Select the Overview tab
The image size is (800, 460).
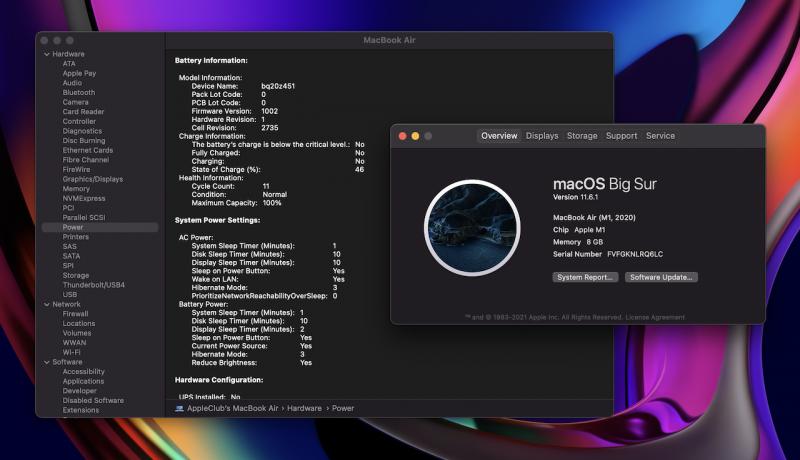coord(499,136)
